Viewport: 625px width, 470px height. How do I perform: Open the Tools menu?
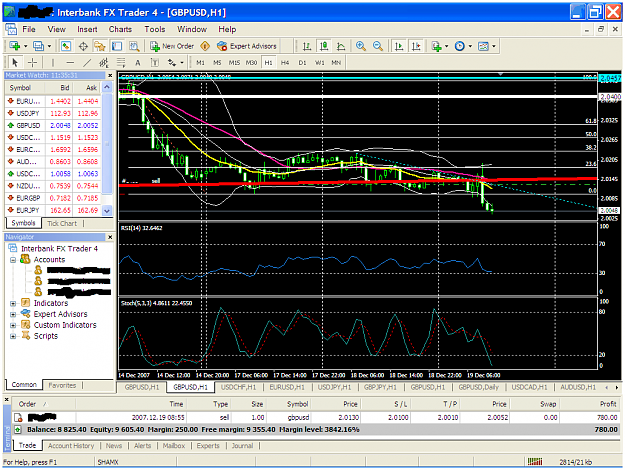tap(155, 29)
